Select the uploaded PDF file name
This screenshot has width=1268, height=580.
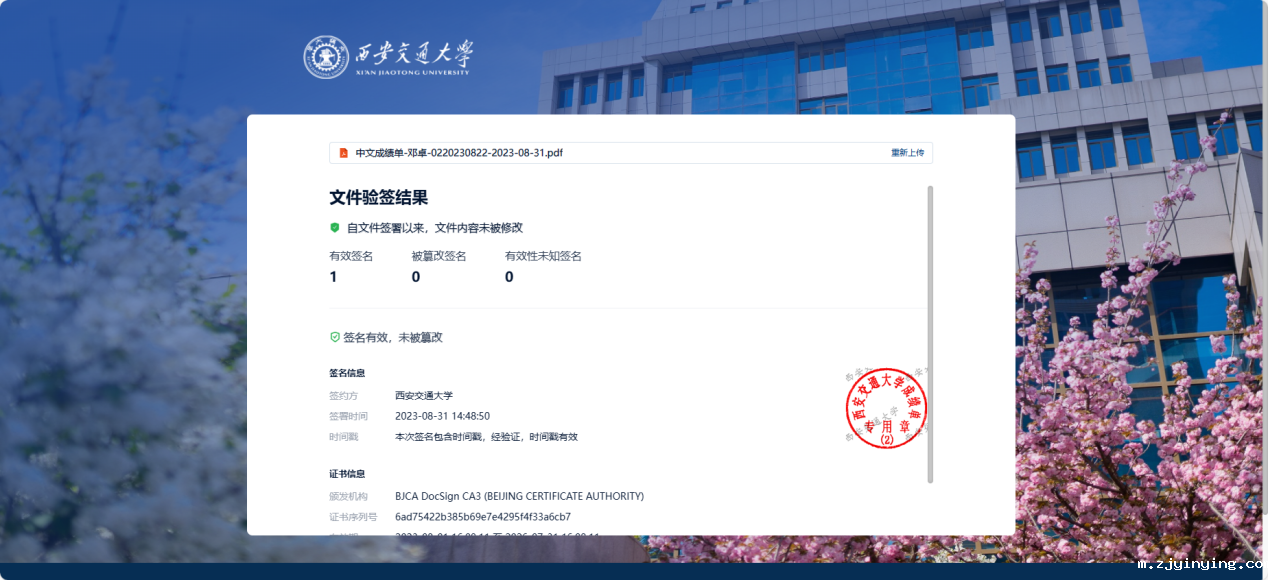tap(458, 153)
